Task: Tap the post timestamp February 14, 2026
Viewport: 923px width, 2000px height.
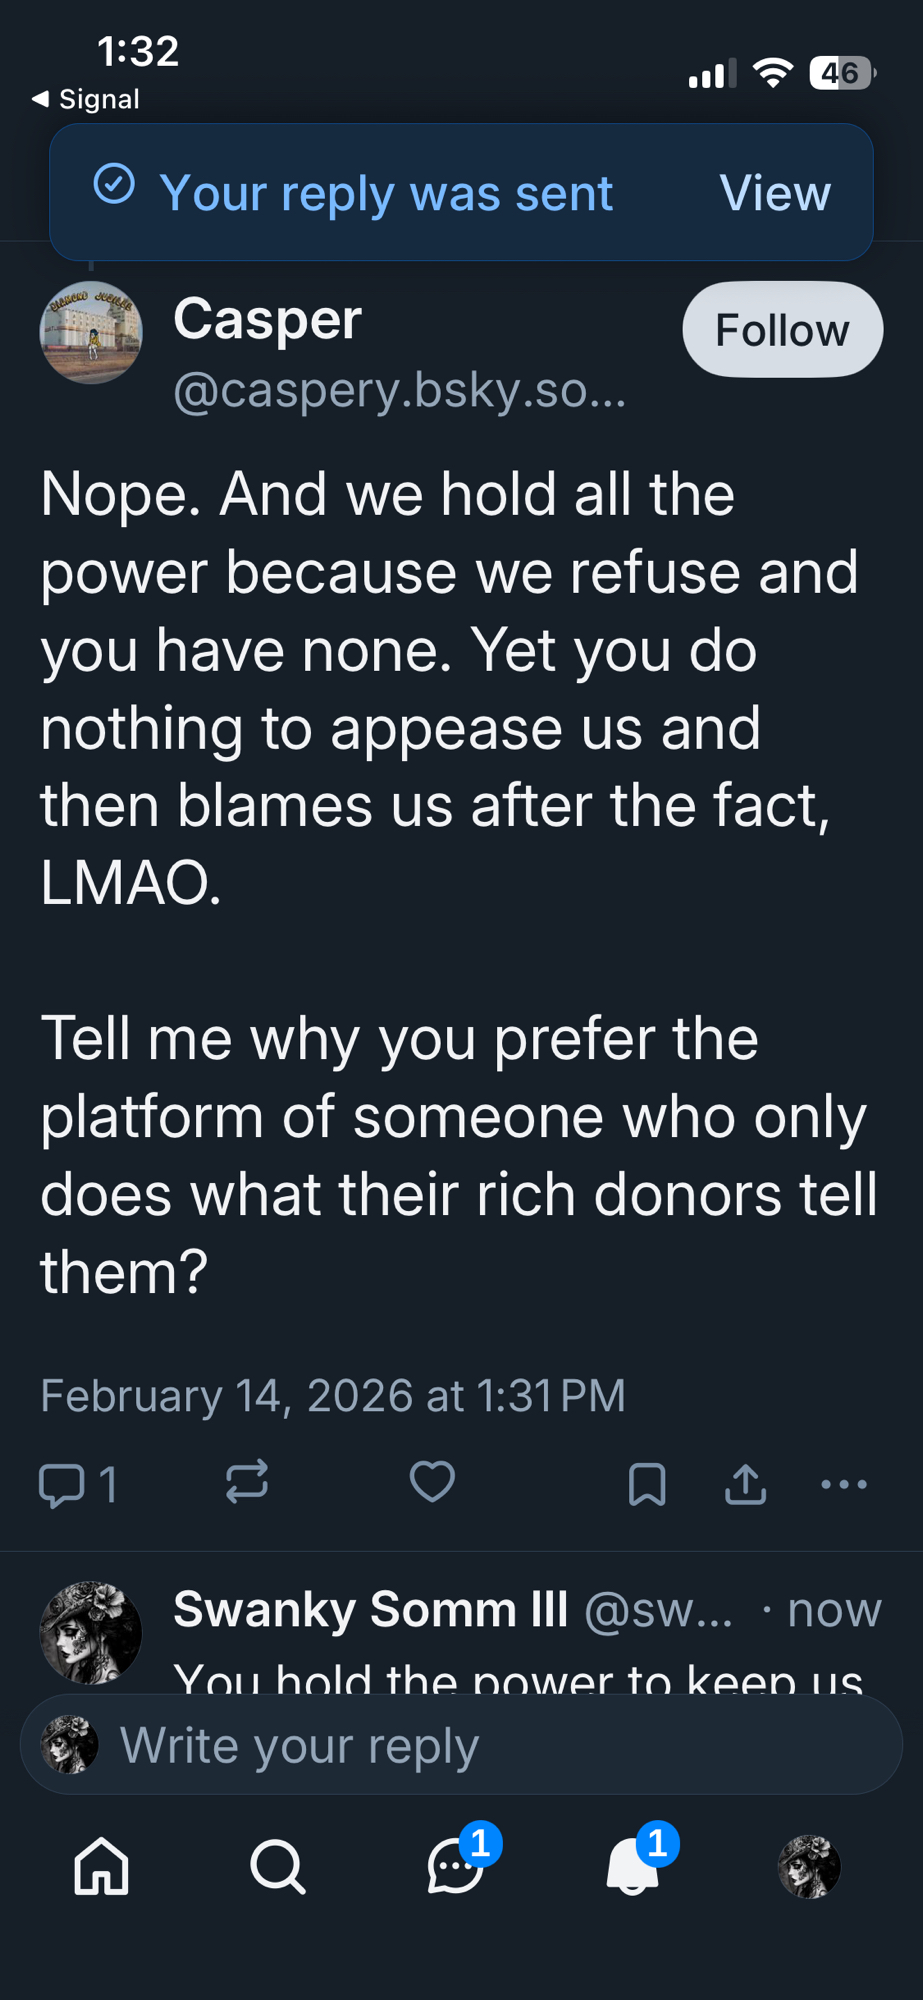Action: pos(333,1396)
